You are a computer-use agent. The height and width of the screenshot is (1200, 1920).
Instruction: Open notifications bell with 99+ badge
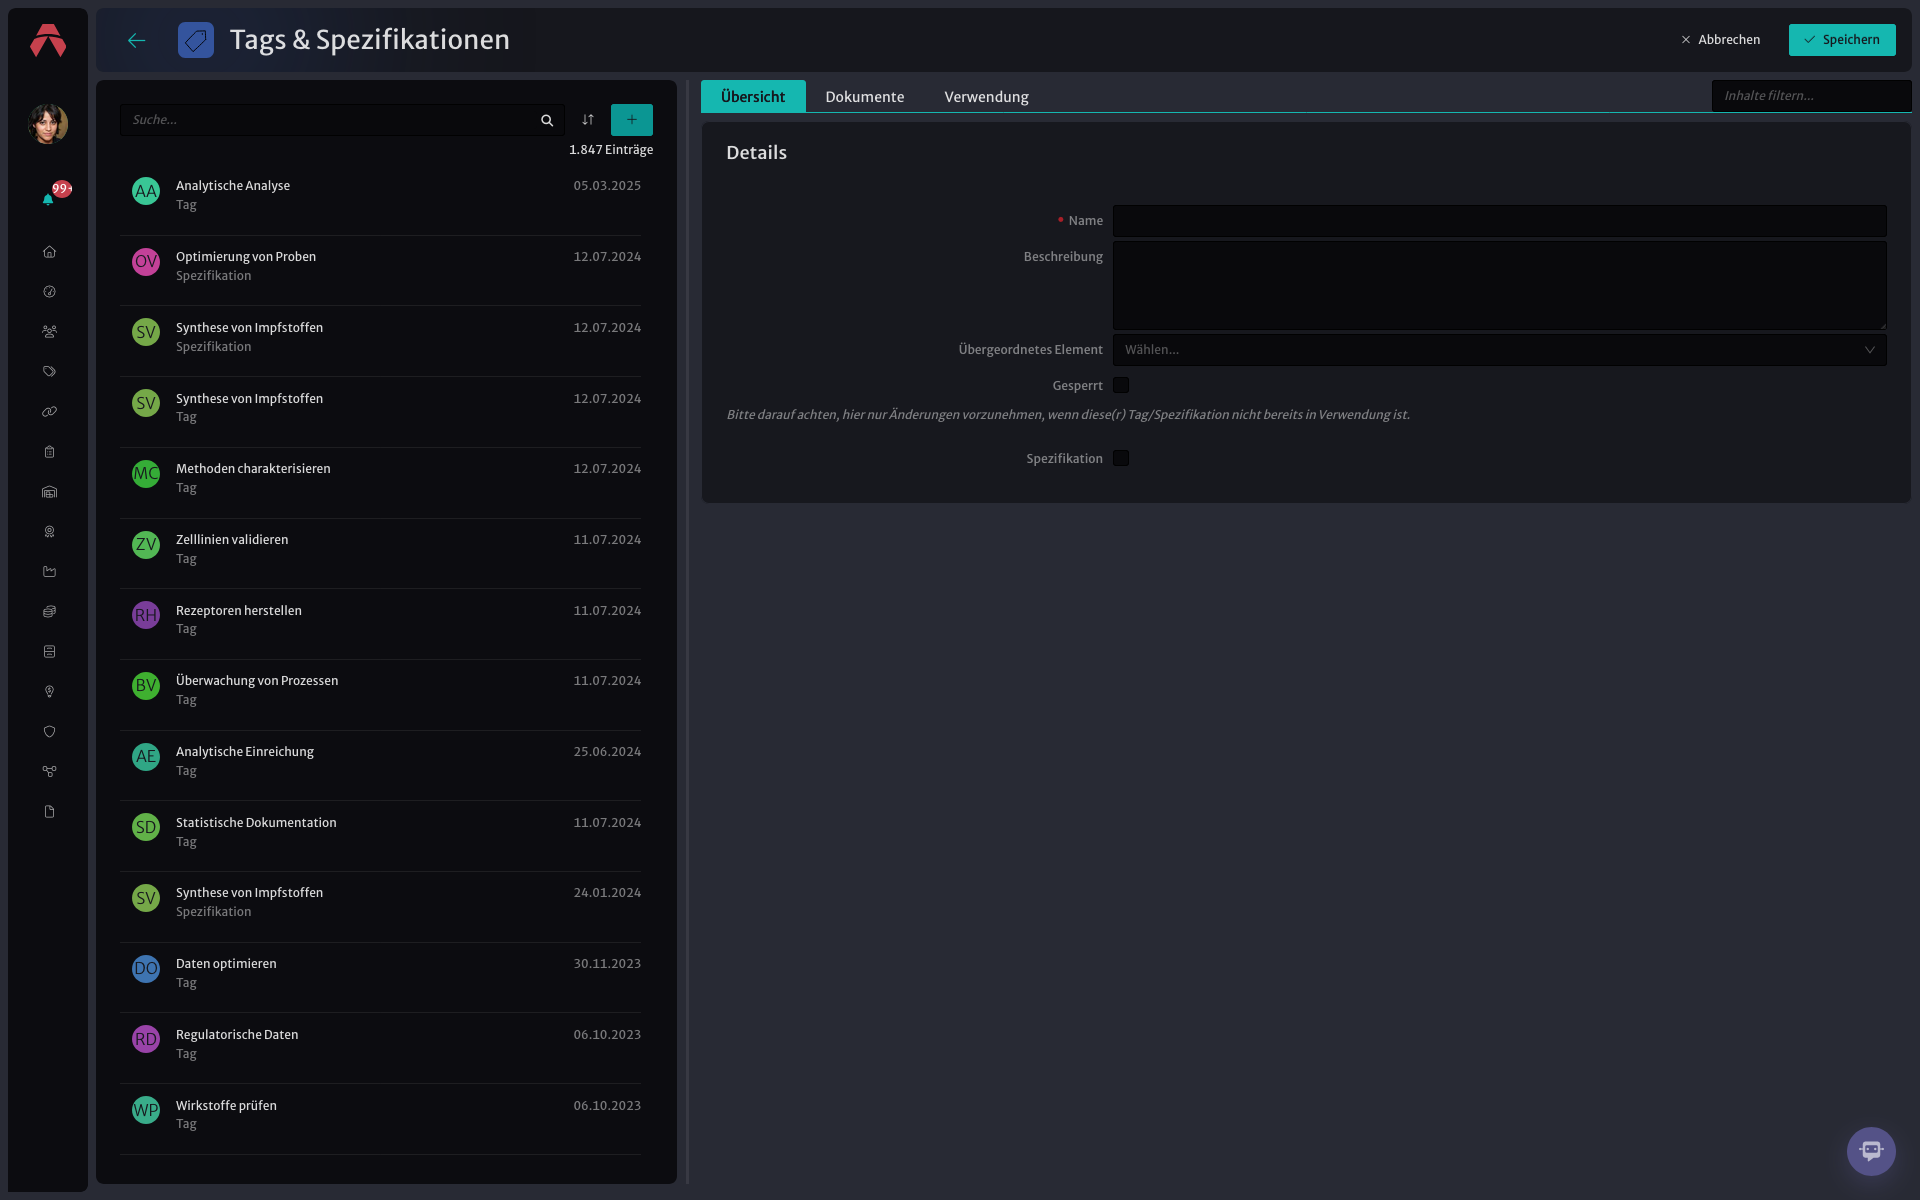pyautogui.click(x=49, y=198)
